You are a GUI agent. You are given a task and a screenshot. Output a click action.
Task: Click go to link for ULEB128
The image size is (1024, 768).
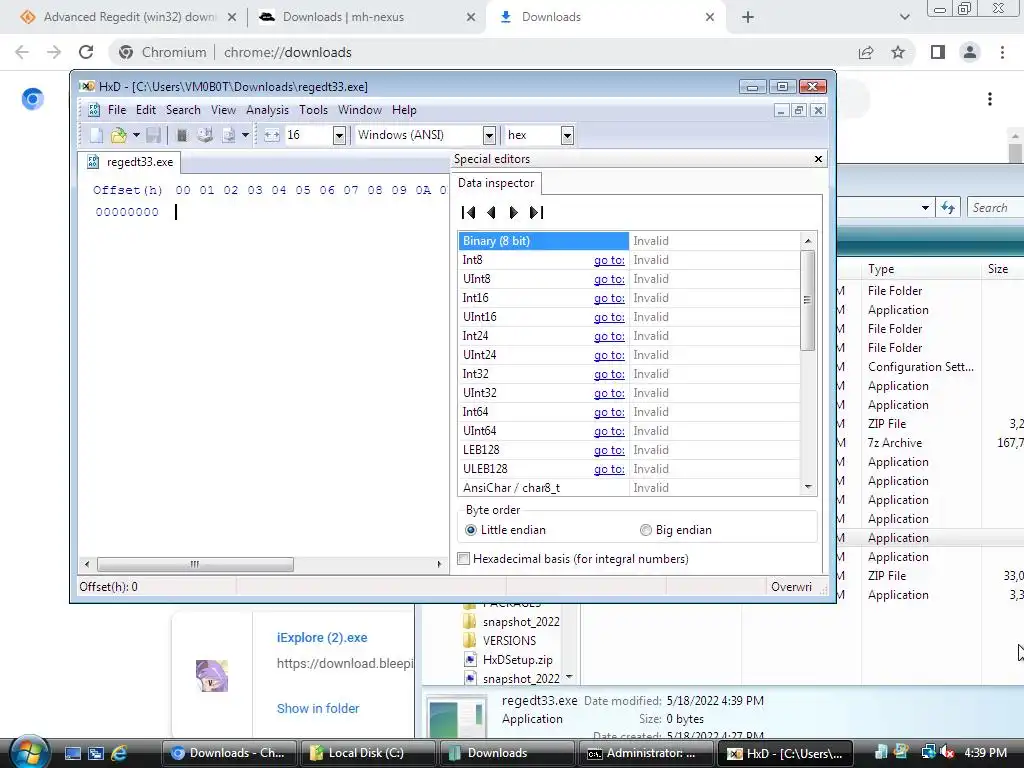click(x=609, y=469)
